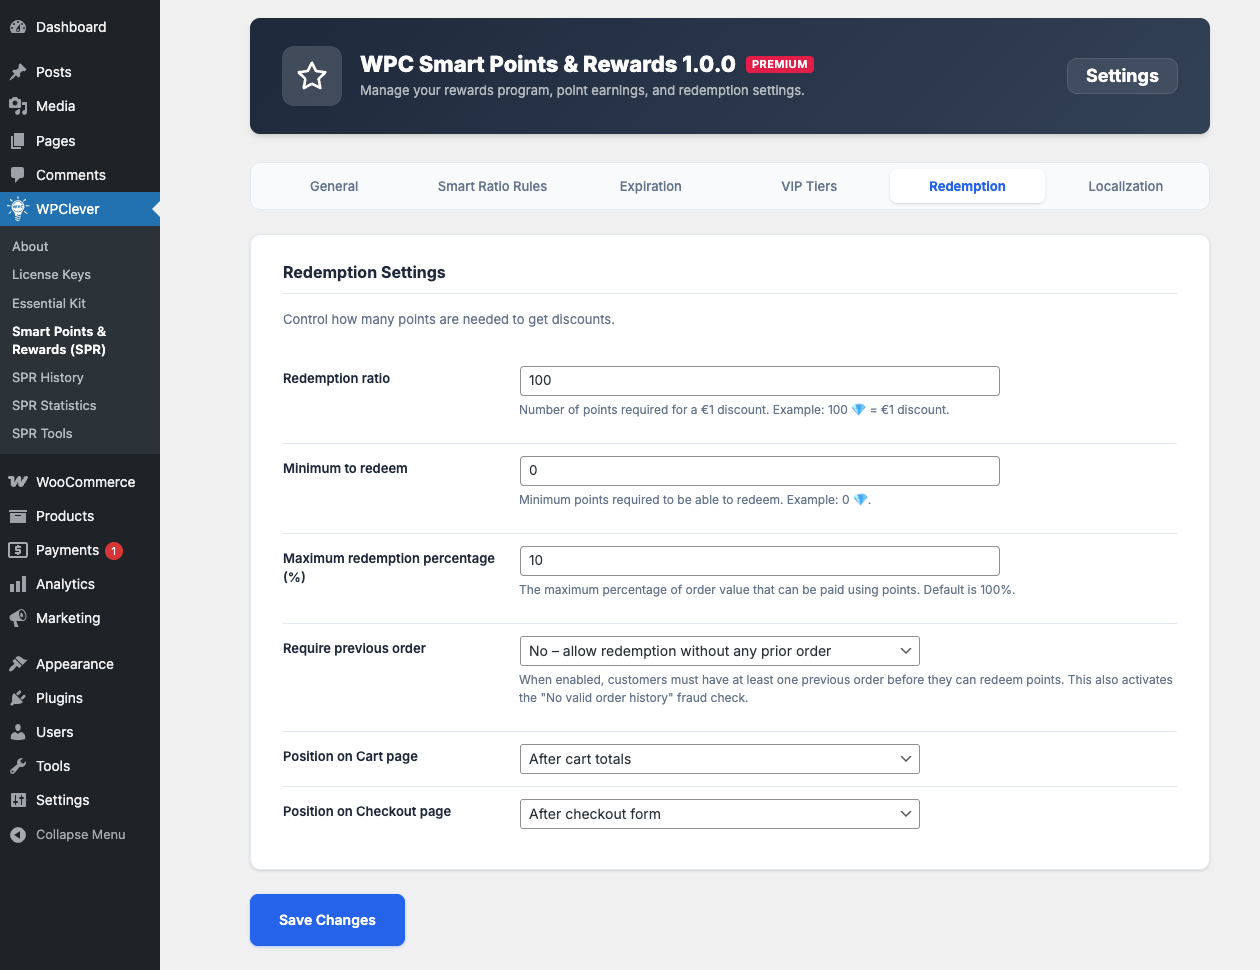Click the WooCommerce logo icon
This screenshot has height=970, width=1260.
click(17, 482)
